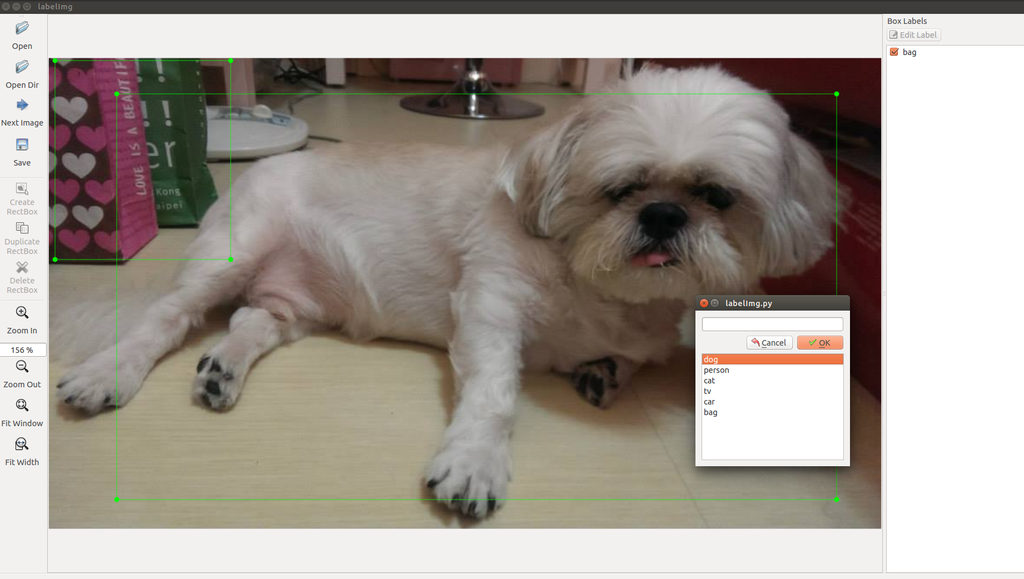Select 'bag' in the dialog list

771,412
